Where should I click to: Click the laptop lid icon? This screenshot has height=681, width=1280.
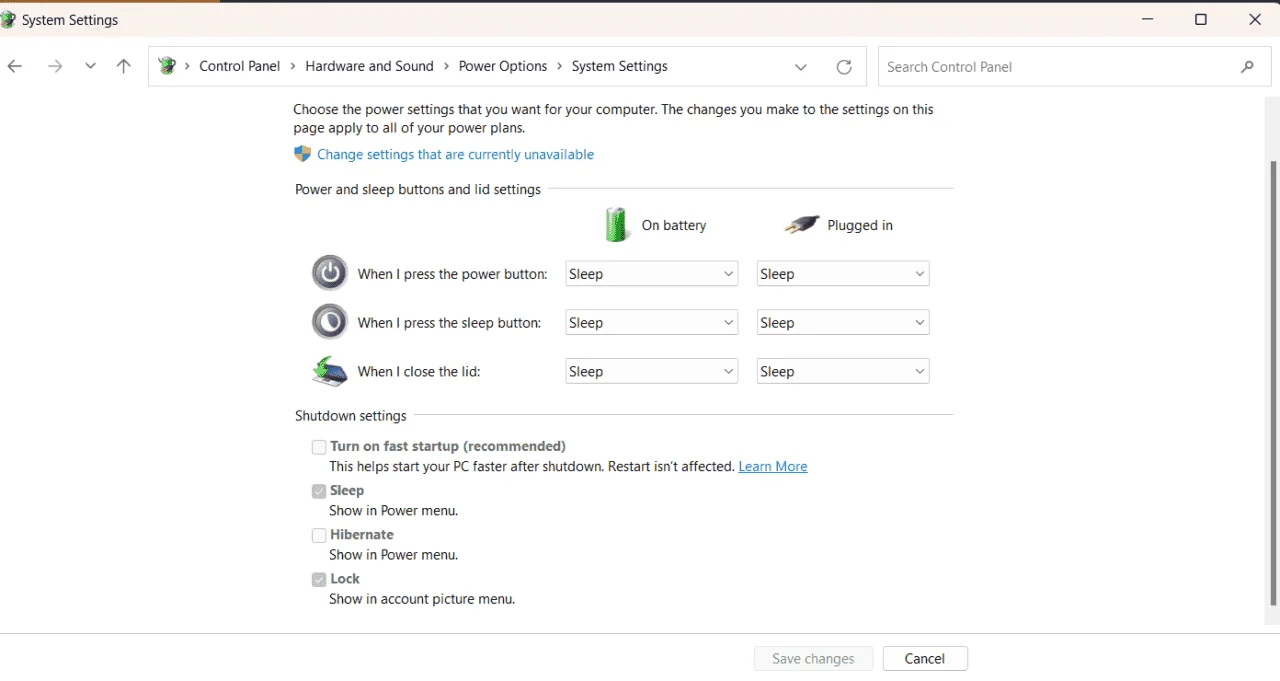click(330, 371)
